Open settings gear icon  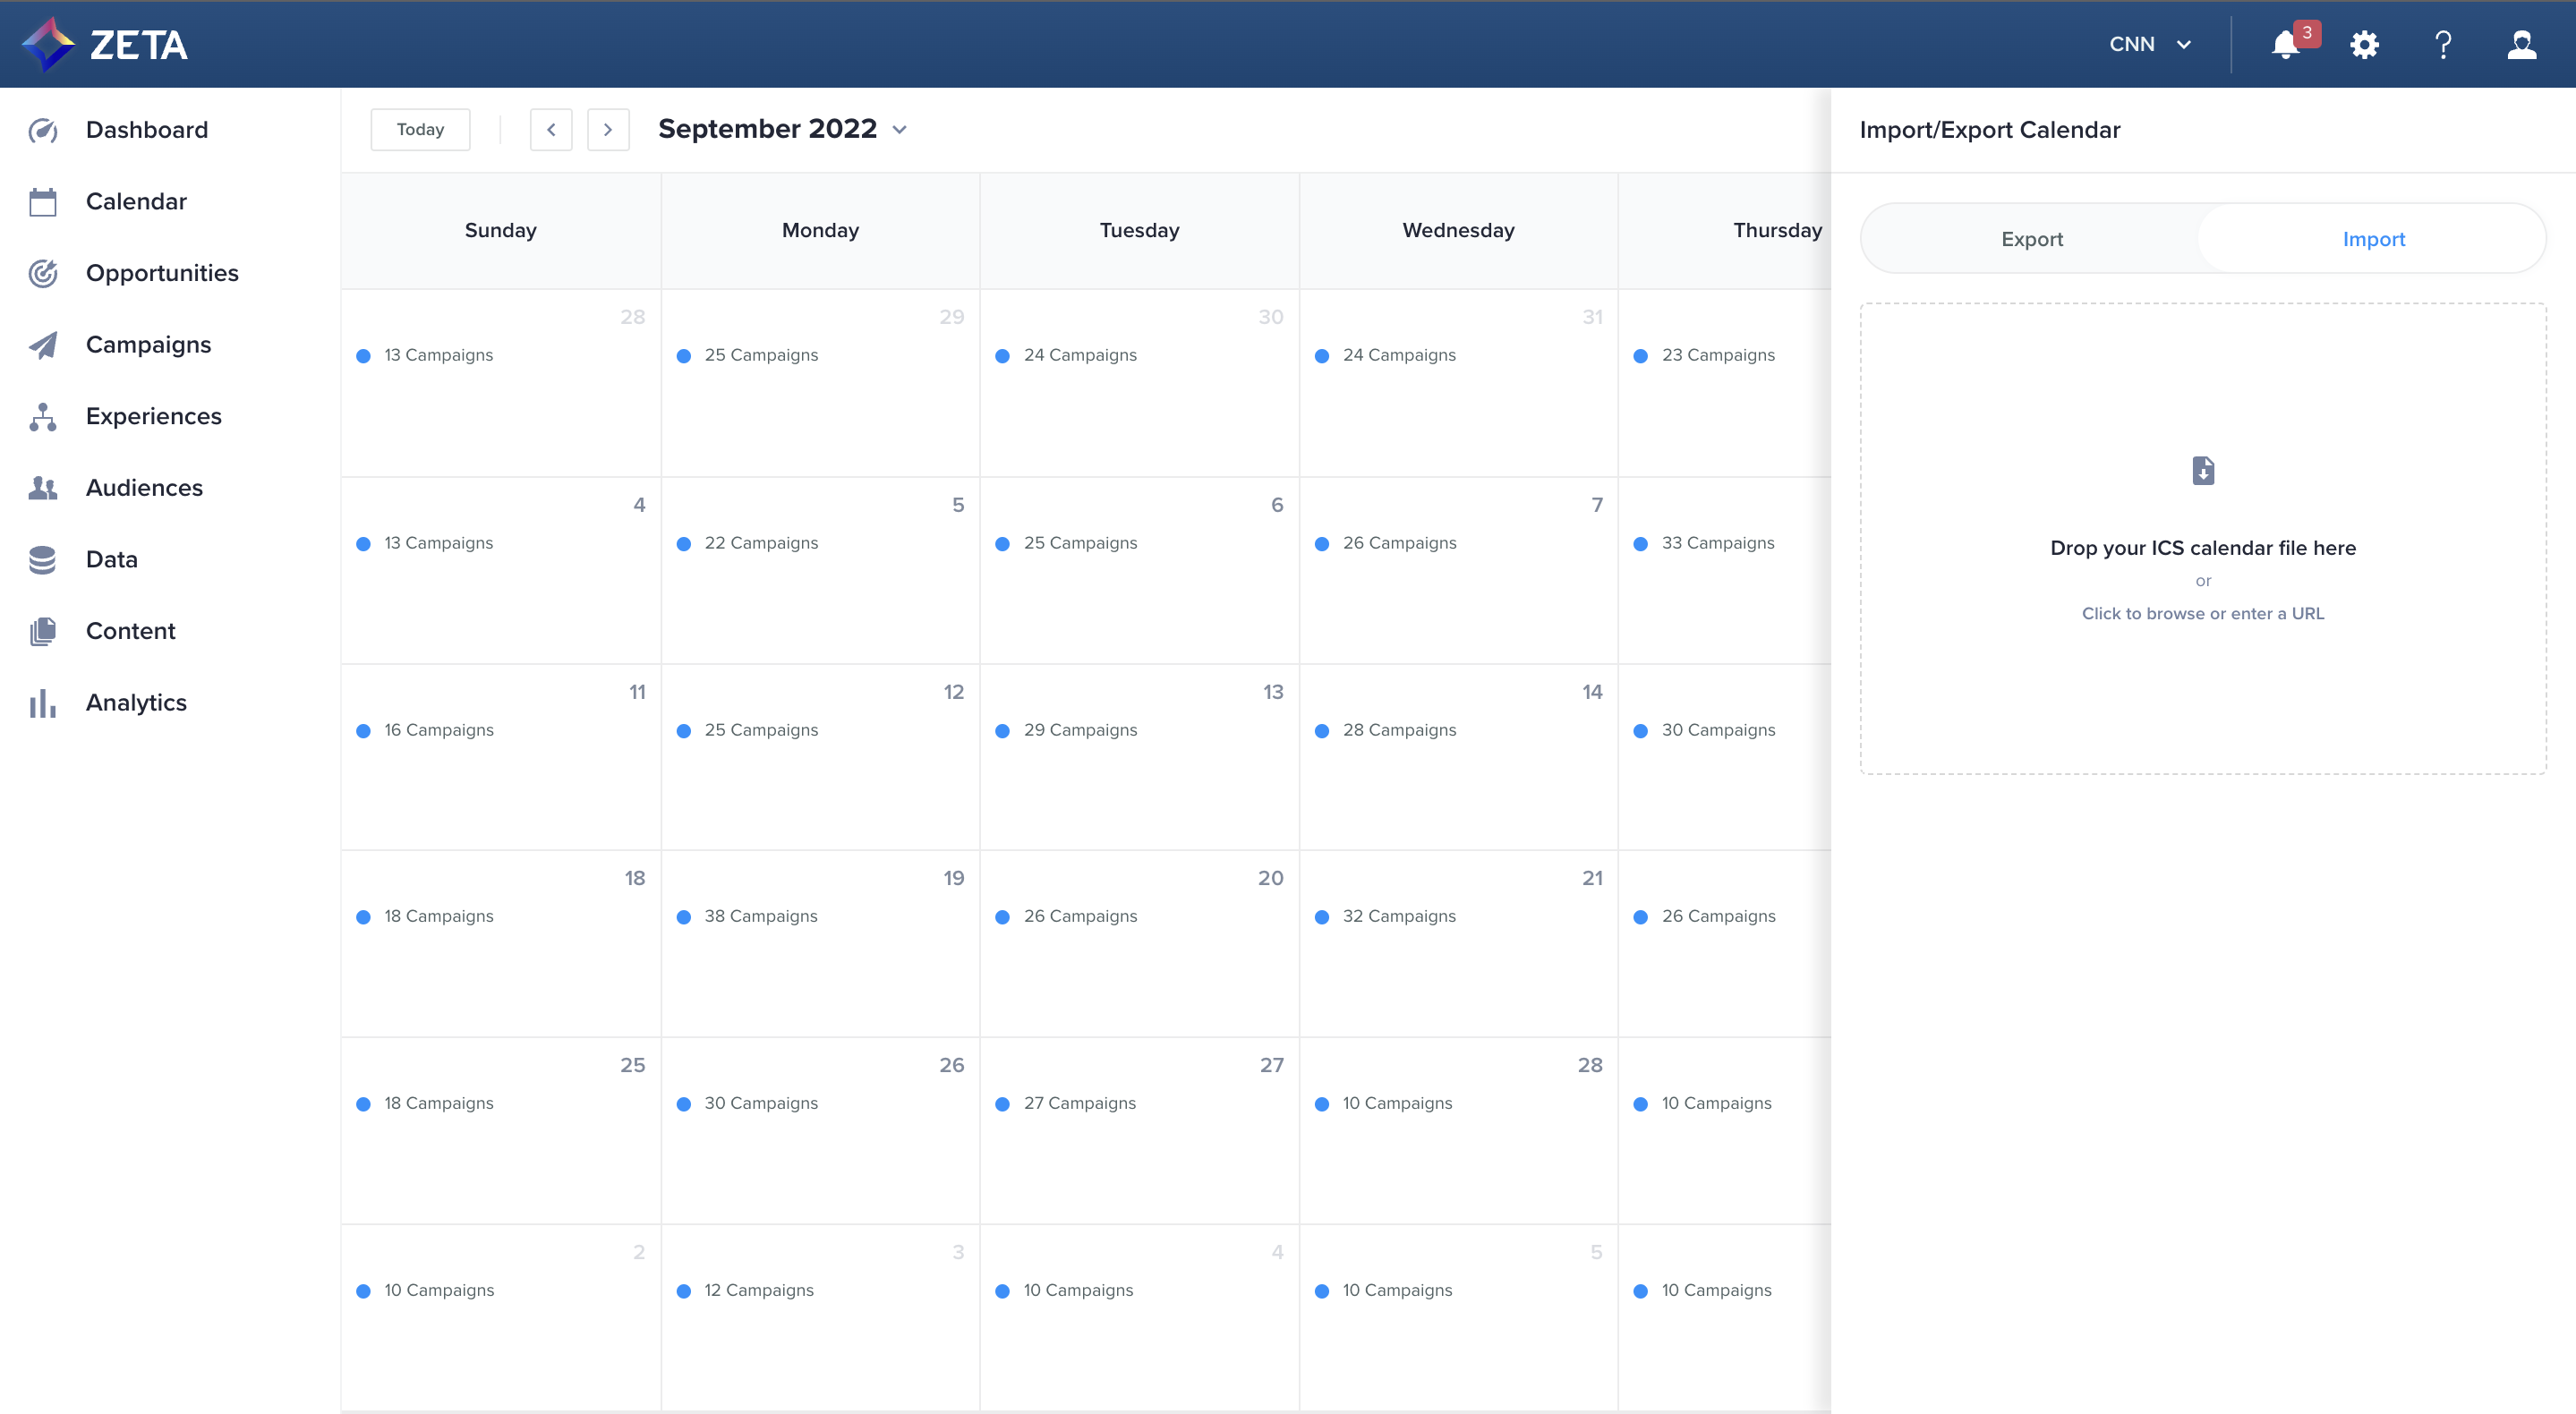2364,45
